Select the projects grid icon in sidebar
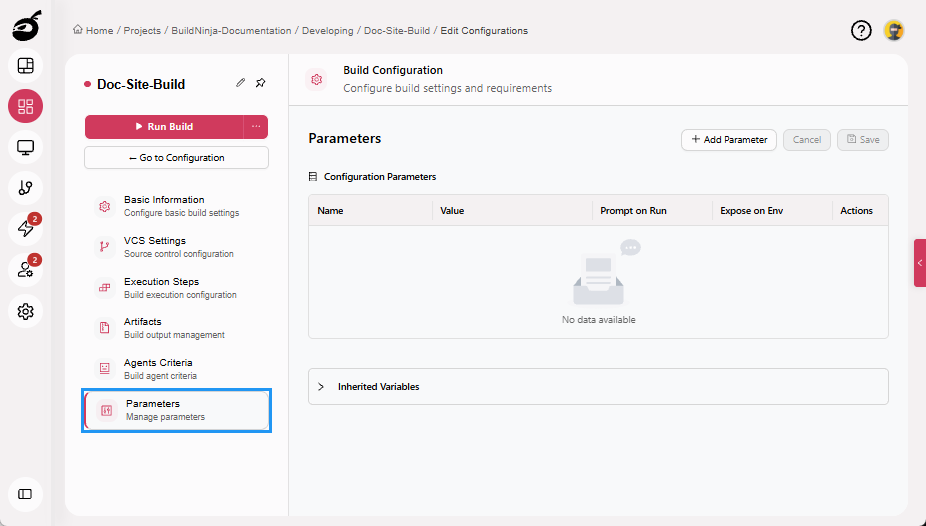The image size is (926, 526). pos(25,106)
